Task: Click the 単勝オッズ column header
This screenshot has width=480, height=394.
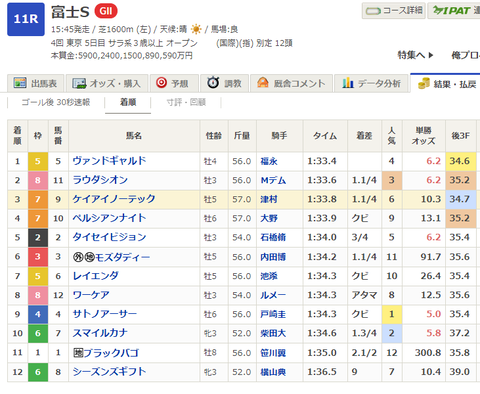Action: (423, 136)
